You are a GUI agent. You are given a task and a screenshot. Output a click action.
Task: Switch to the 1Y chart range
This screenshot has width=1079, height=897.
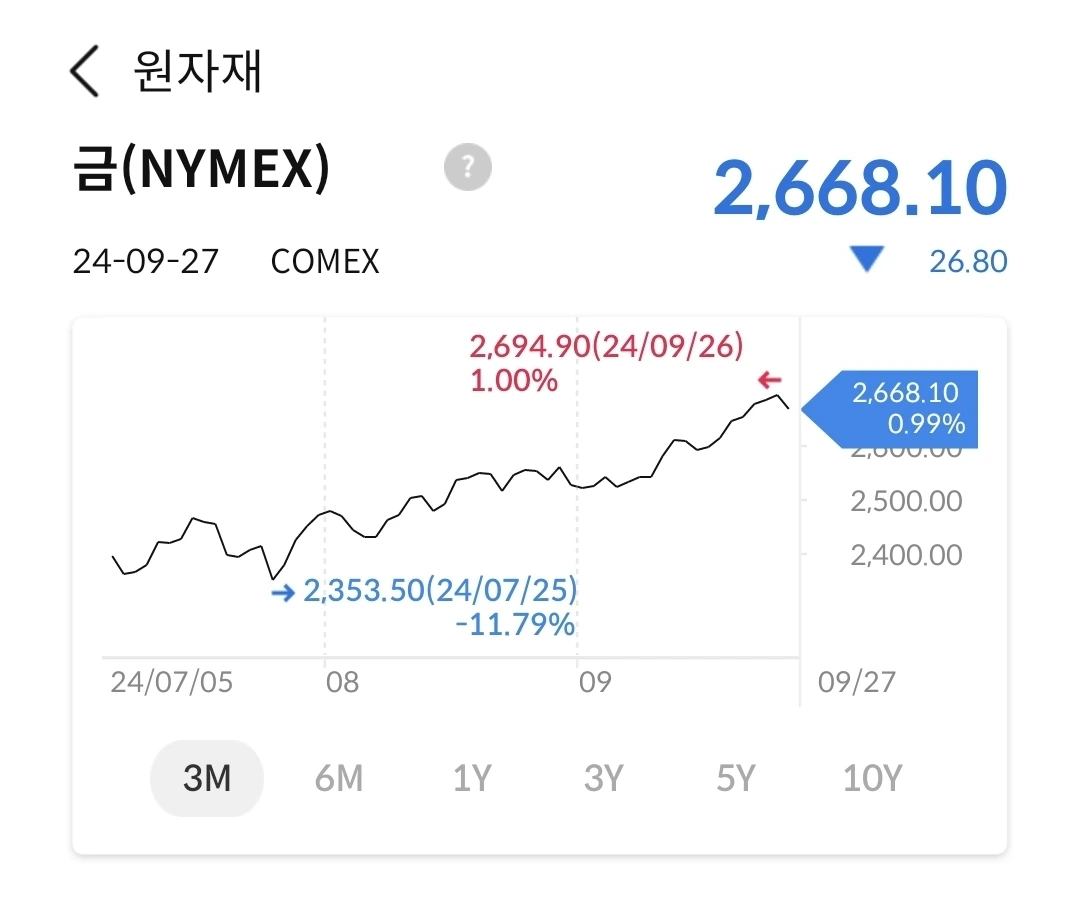pyautogui.click(x=472, y=778)
